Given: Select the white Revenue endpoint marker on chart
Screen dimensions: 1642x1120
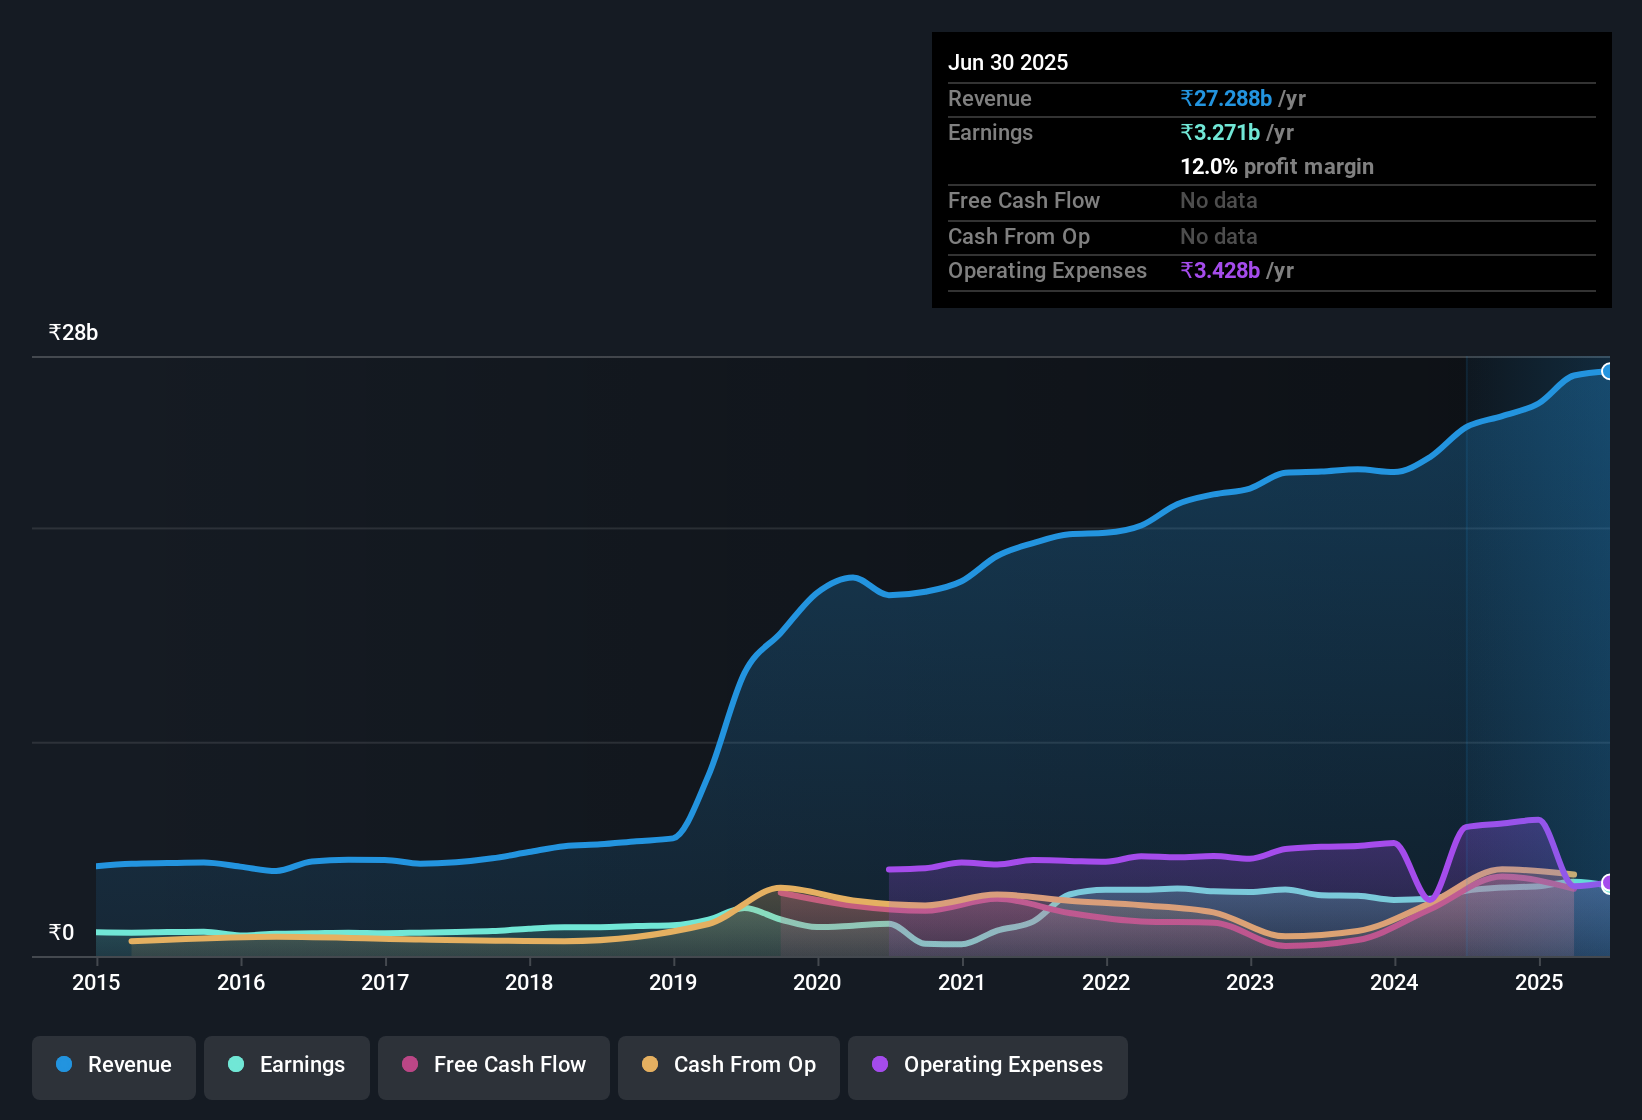Looking at the screenshot, I should click(x=1608, y=371).
